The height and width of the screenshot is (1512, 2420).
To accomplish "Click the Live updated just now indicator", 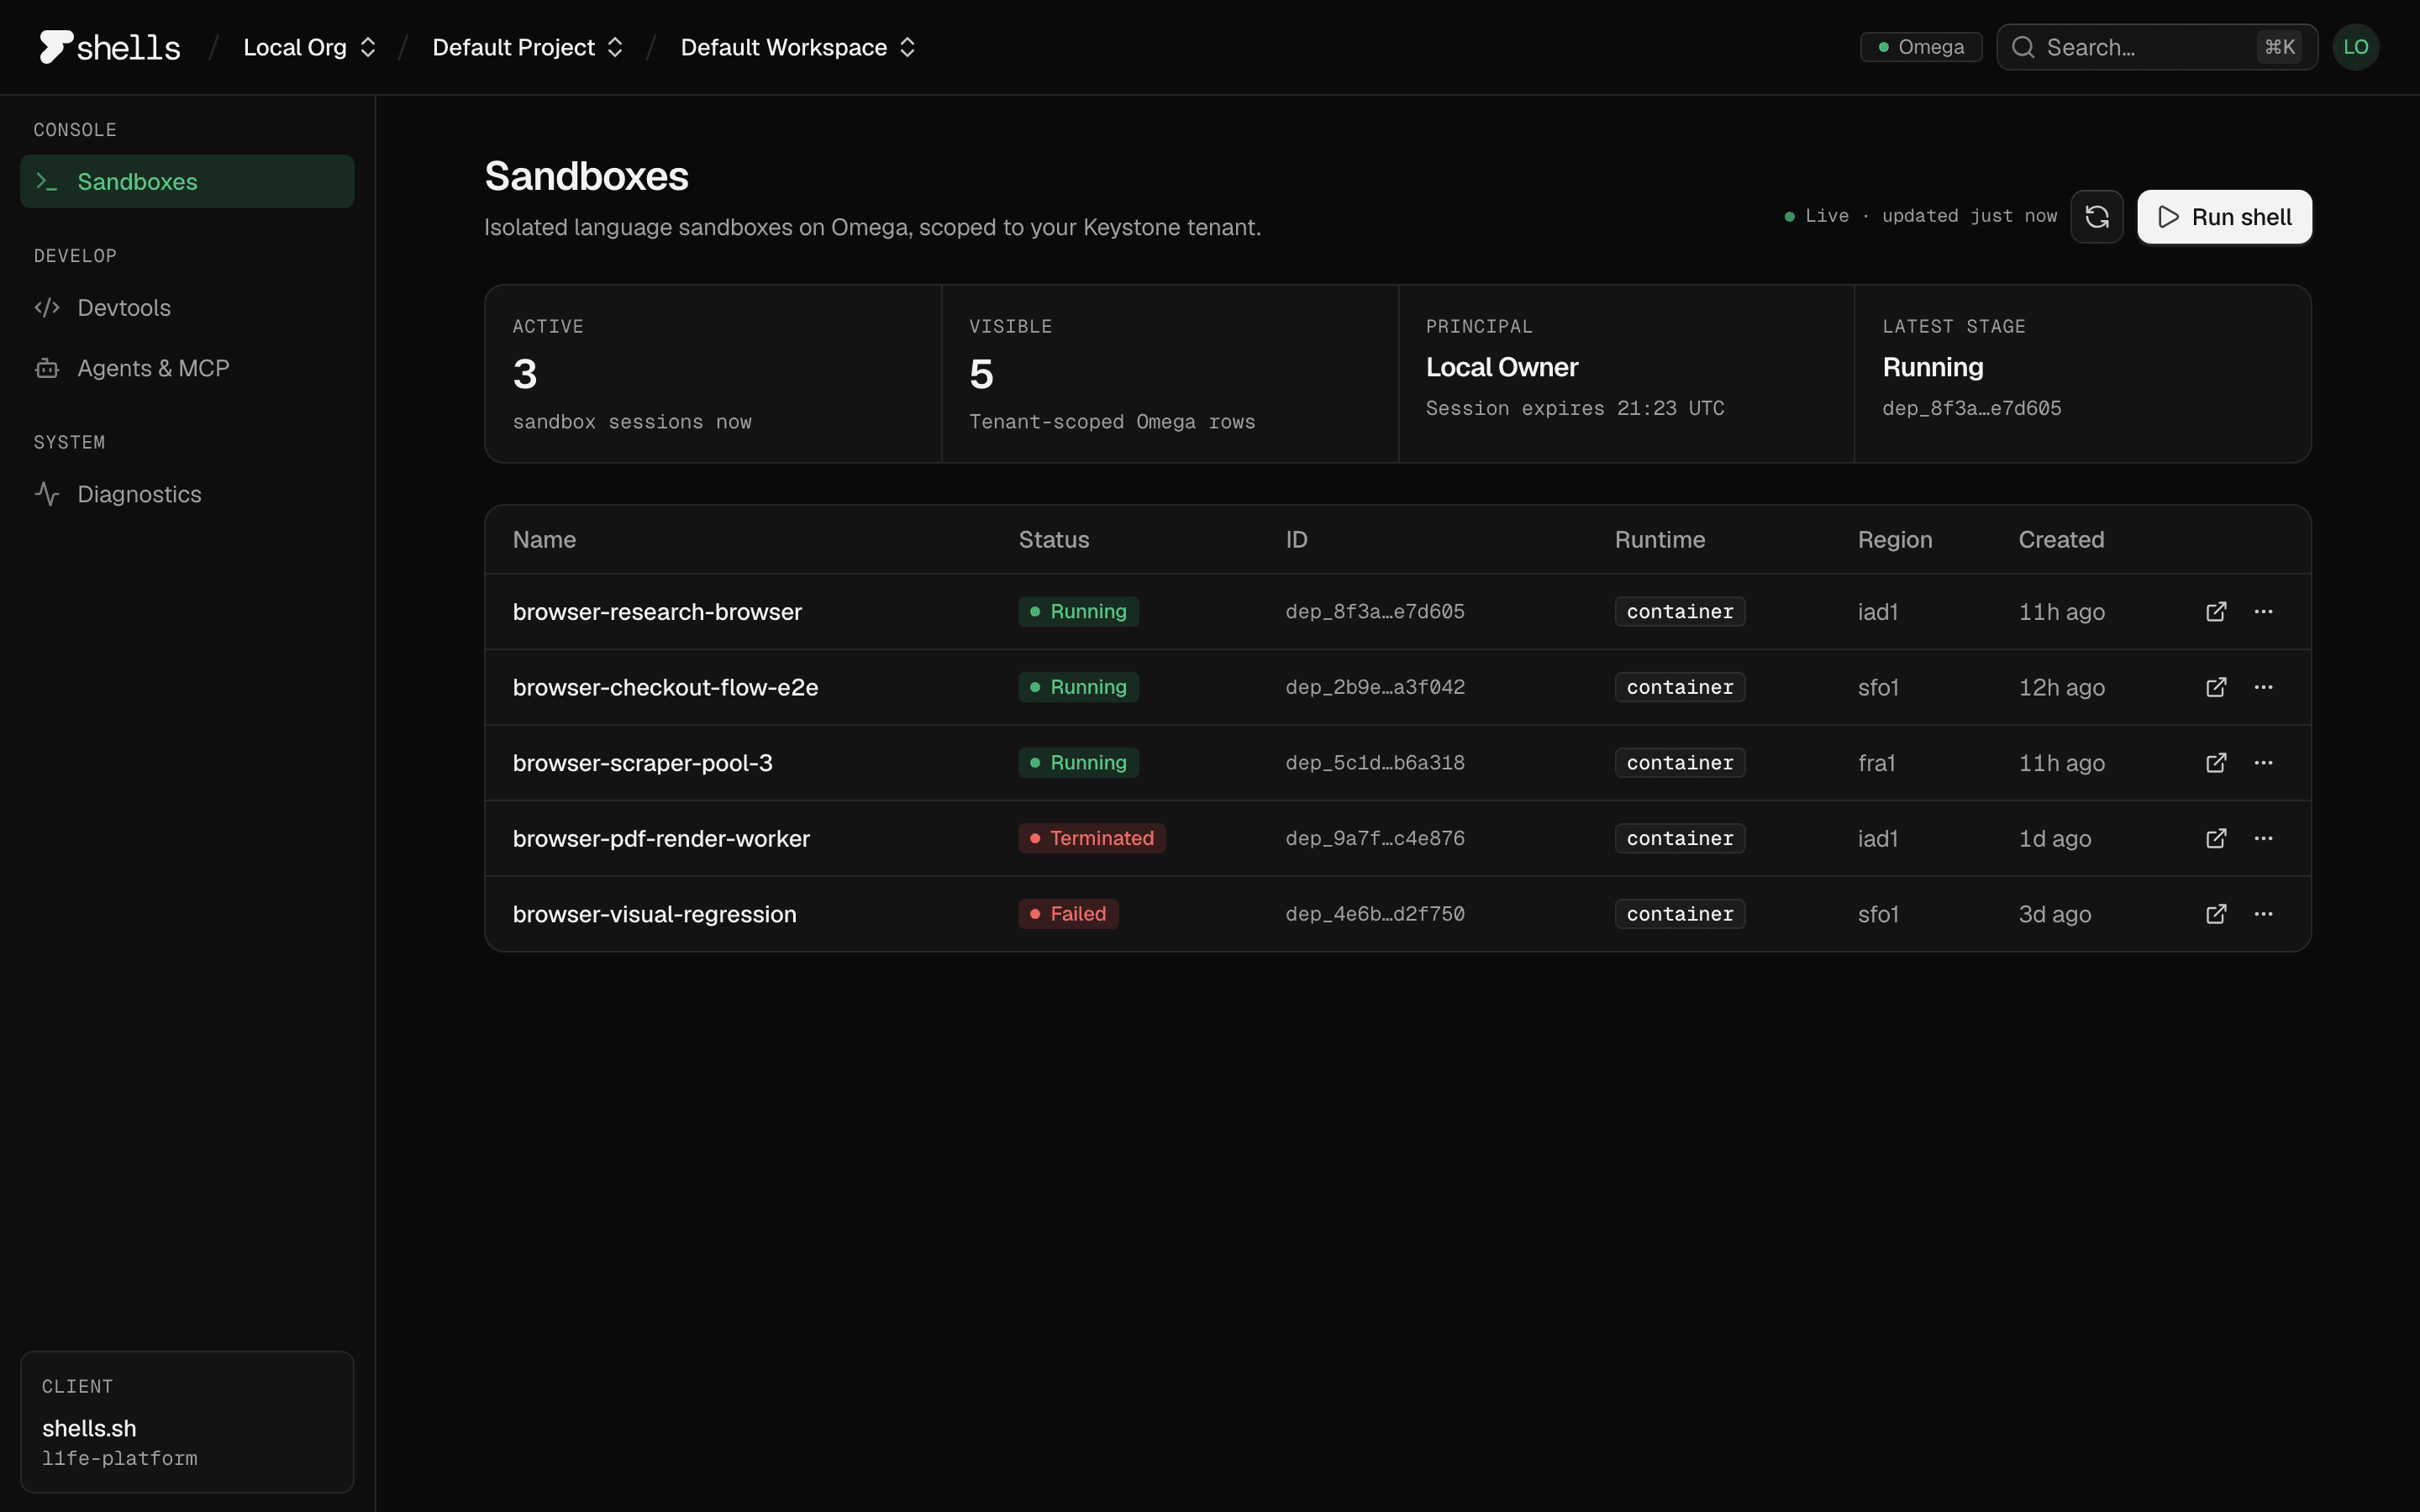I will pyautogui.click(x=1921, y=216).
